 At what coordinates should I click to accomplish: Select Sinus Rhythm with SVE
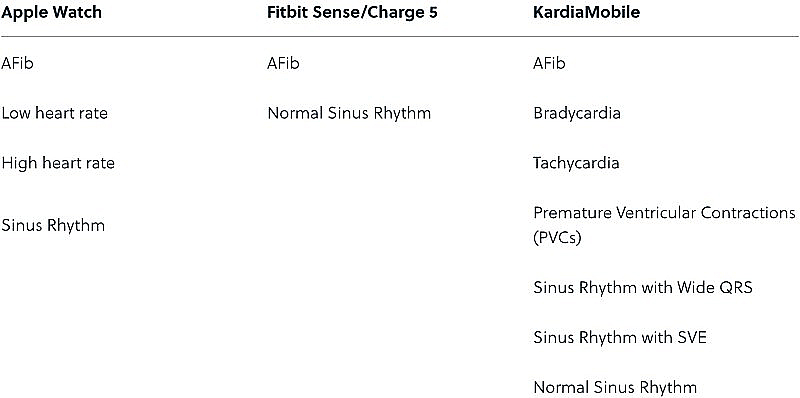point(620,337)
